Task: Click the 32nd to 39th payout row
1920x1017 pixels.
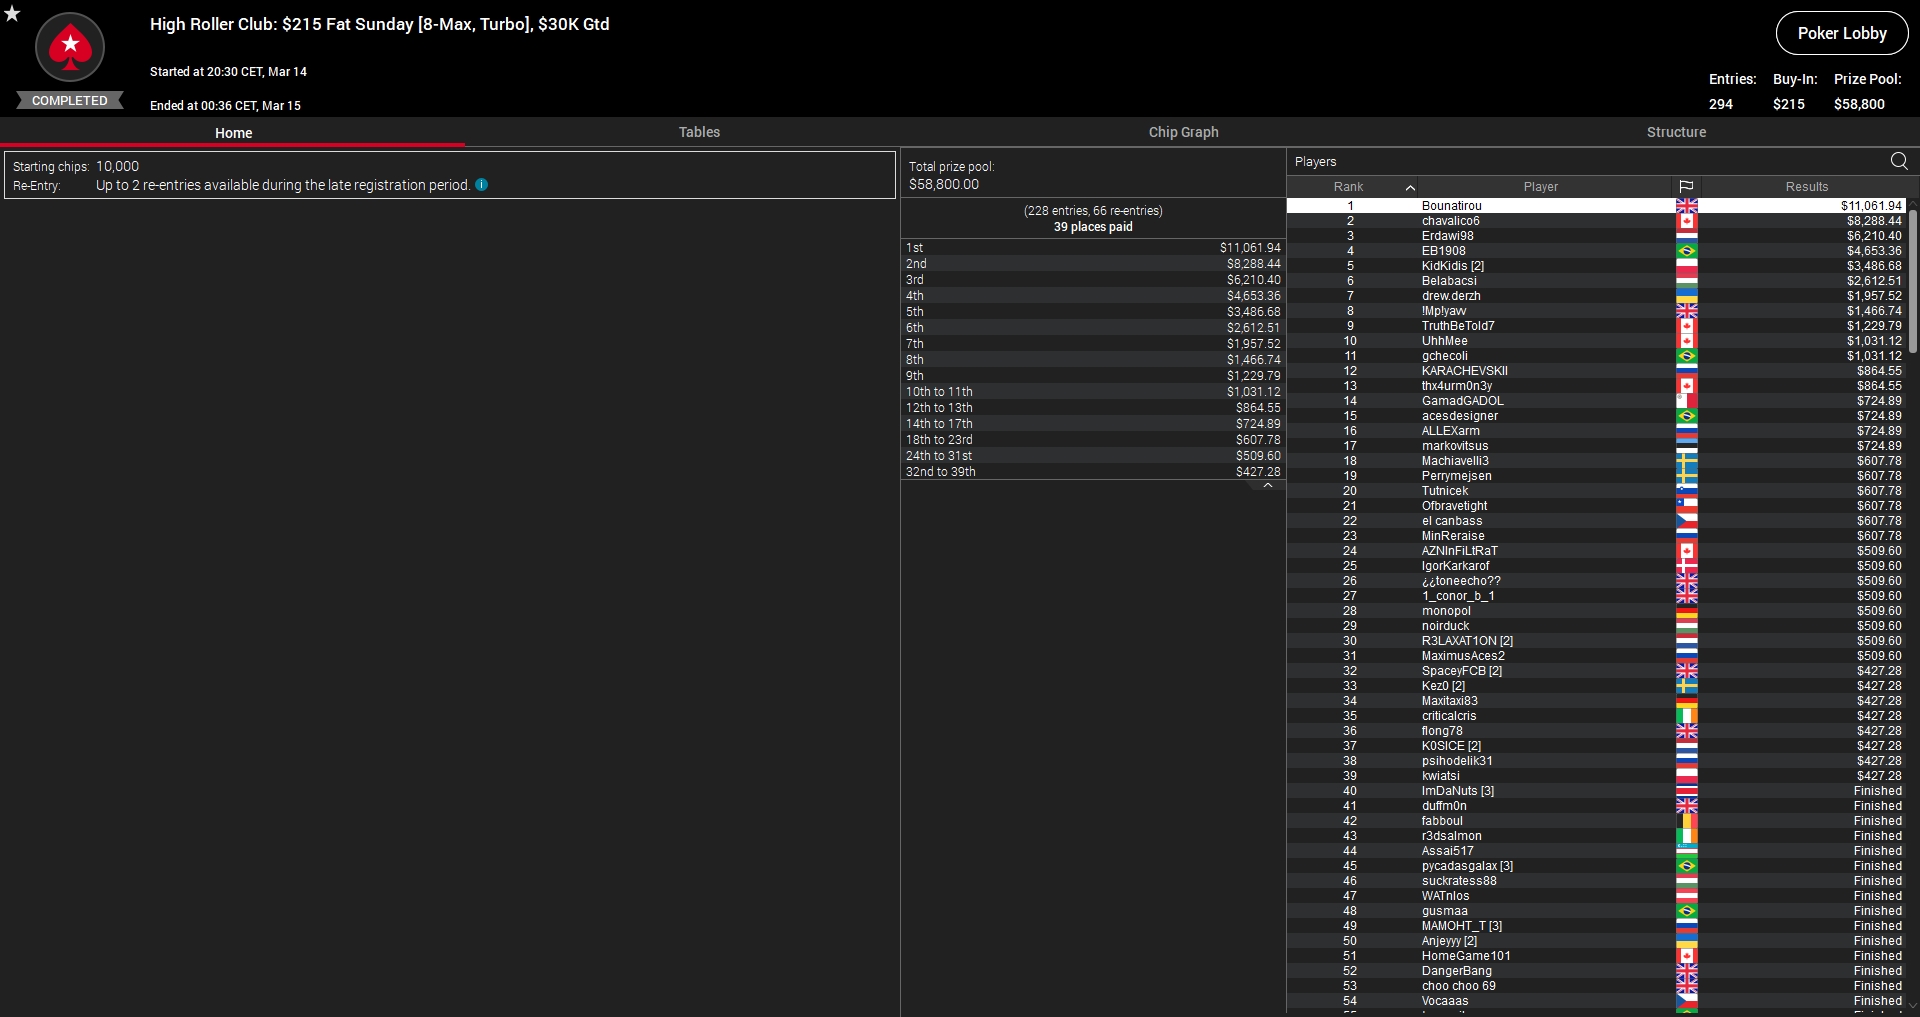Action: click(x=1093, y=472)
